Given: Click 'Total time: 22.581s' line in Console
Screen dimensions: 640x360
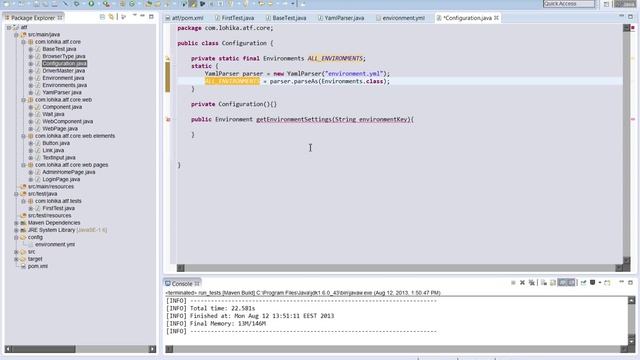Looking at the screenshot, I should pos(210,309).
